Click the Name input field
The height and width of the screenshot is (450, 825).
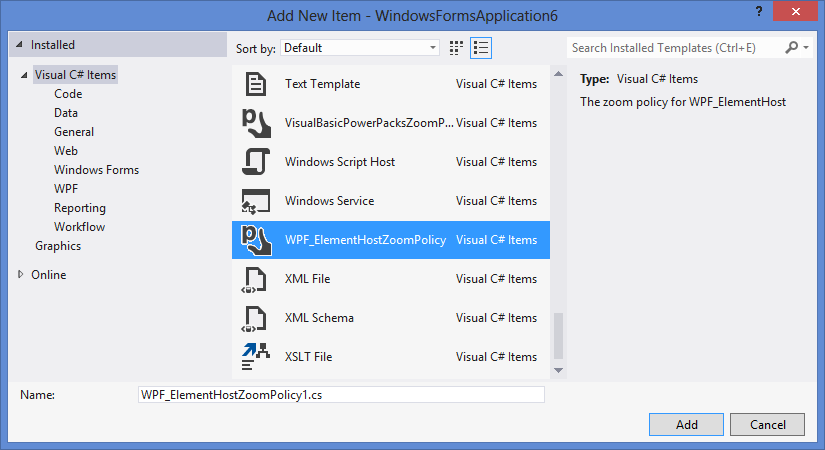(341, 395)
